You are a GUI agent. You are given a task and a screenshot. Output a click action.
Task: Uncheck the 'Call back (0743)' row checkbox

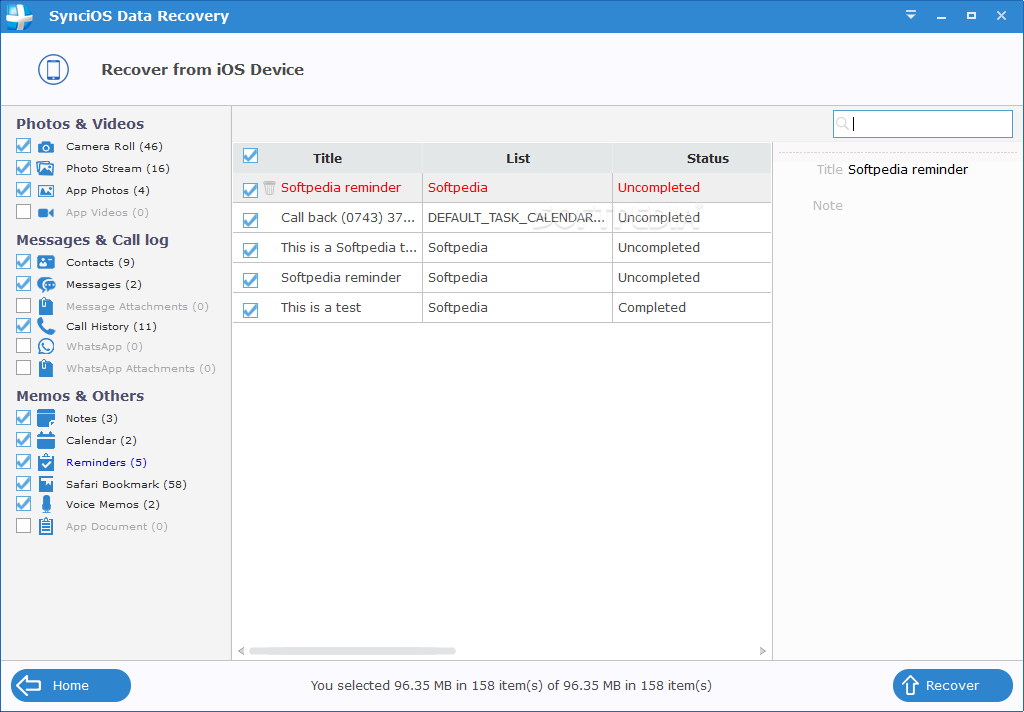coord(250,220)
